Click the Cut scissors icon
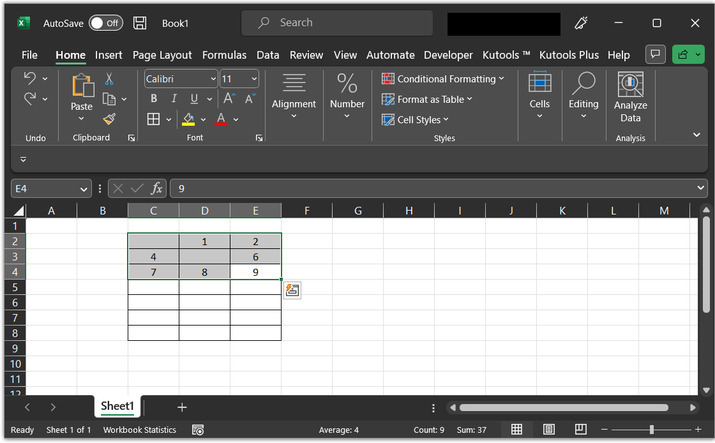715x443 pixels. click(109, 79)
